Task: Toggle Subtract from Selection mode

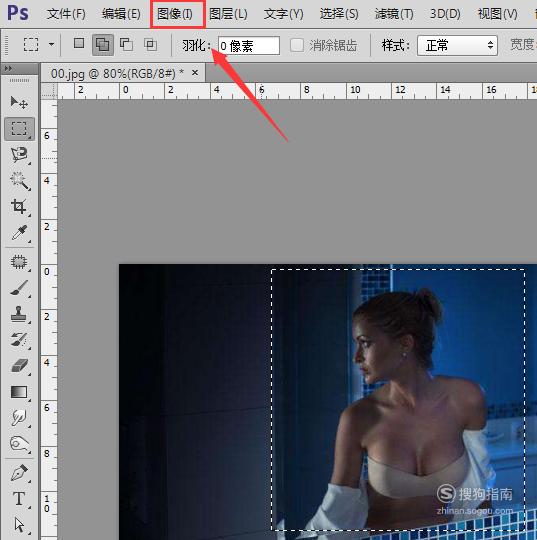Action: (x=126, y=45)
